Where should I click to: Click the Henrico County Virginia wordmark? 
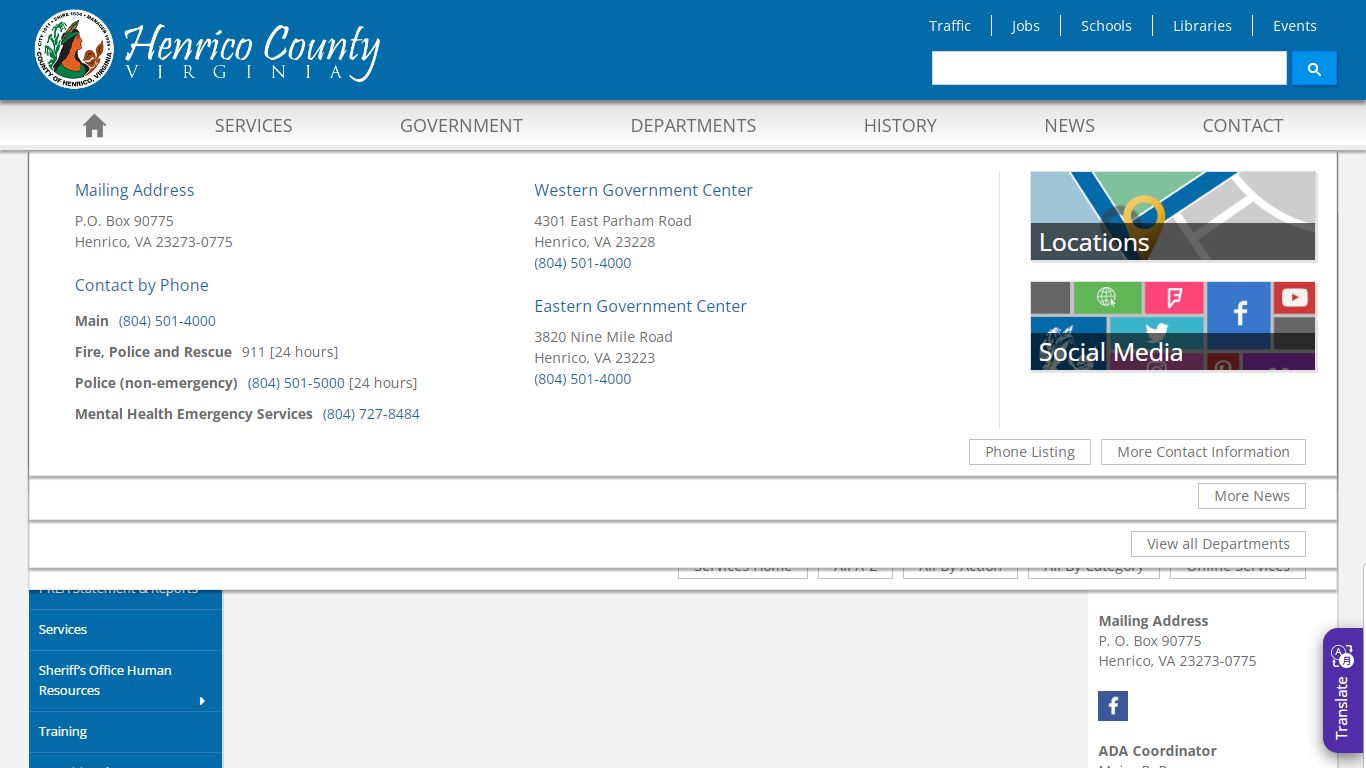pos(251,52)
